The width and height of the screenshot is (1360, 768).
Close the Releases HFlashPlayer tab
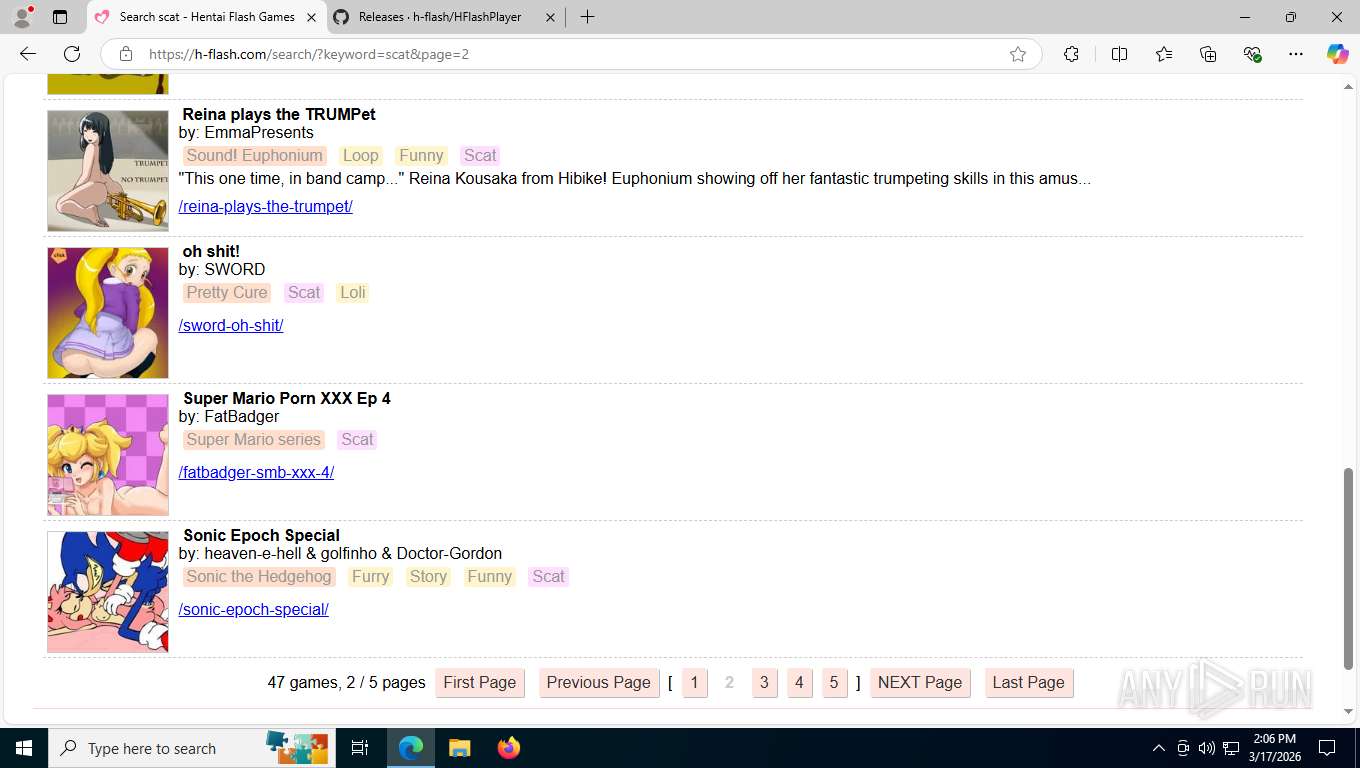(x=550, y=17)
